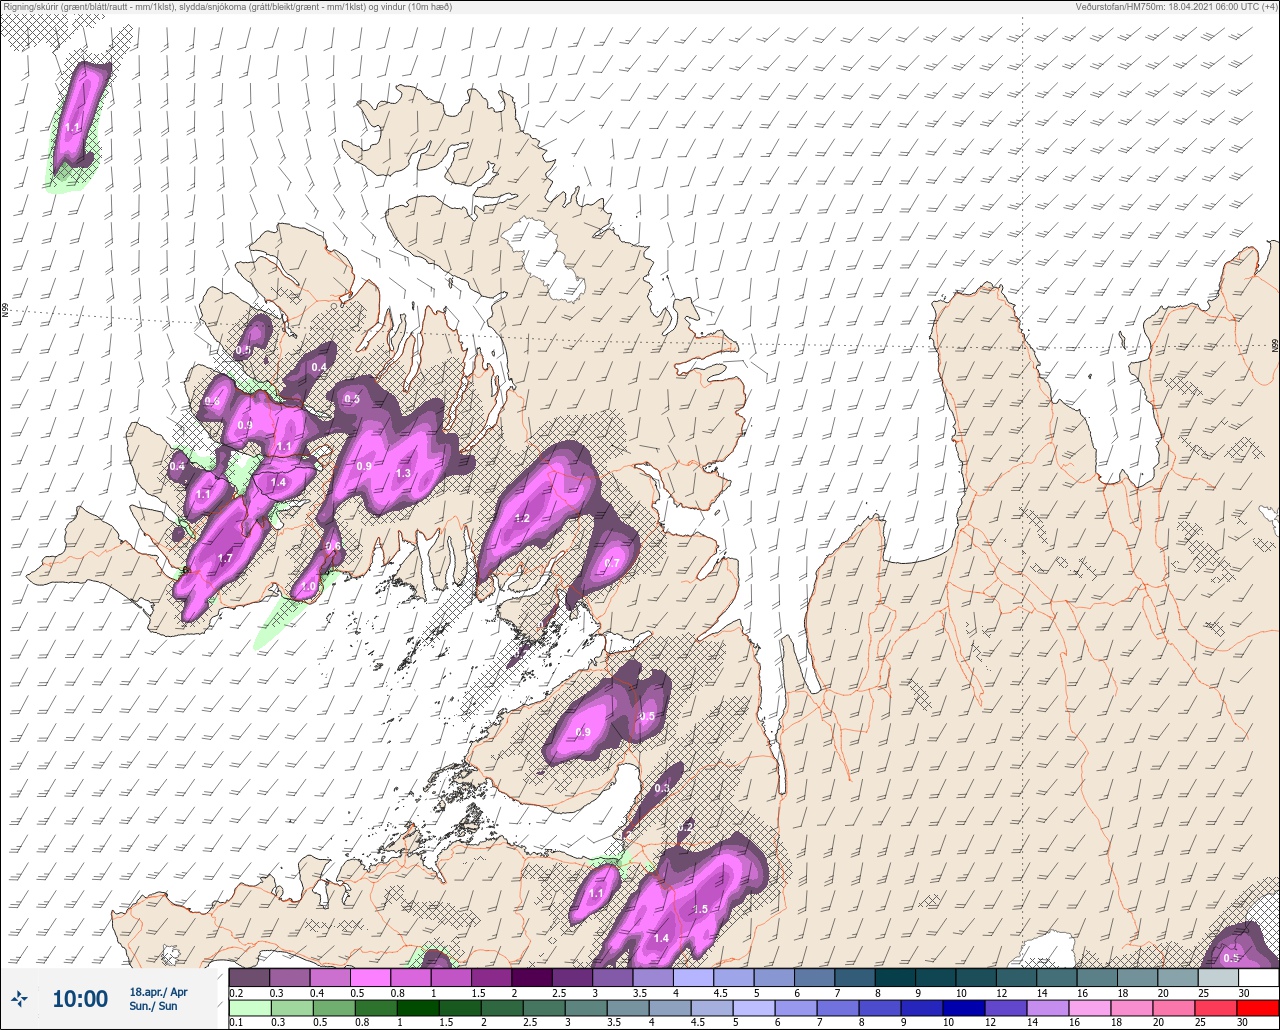Click the 1.5 precipitation value on map
1280x1030 pixels.
click(700, 909)
